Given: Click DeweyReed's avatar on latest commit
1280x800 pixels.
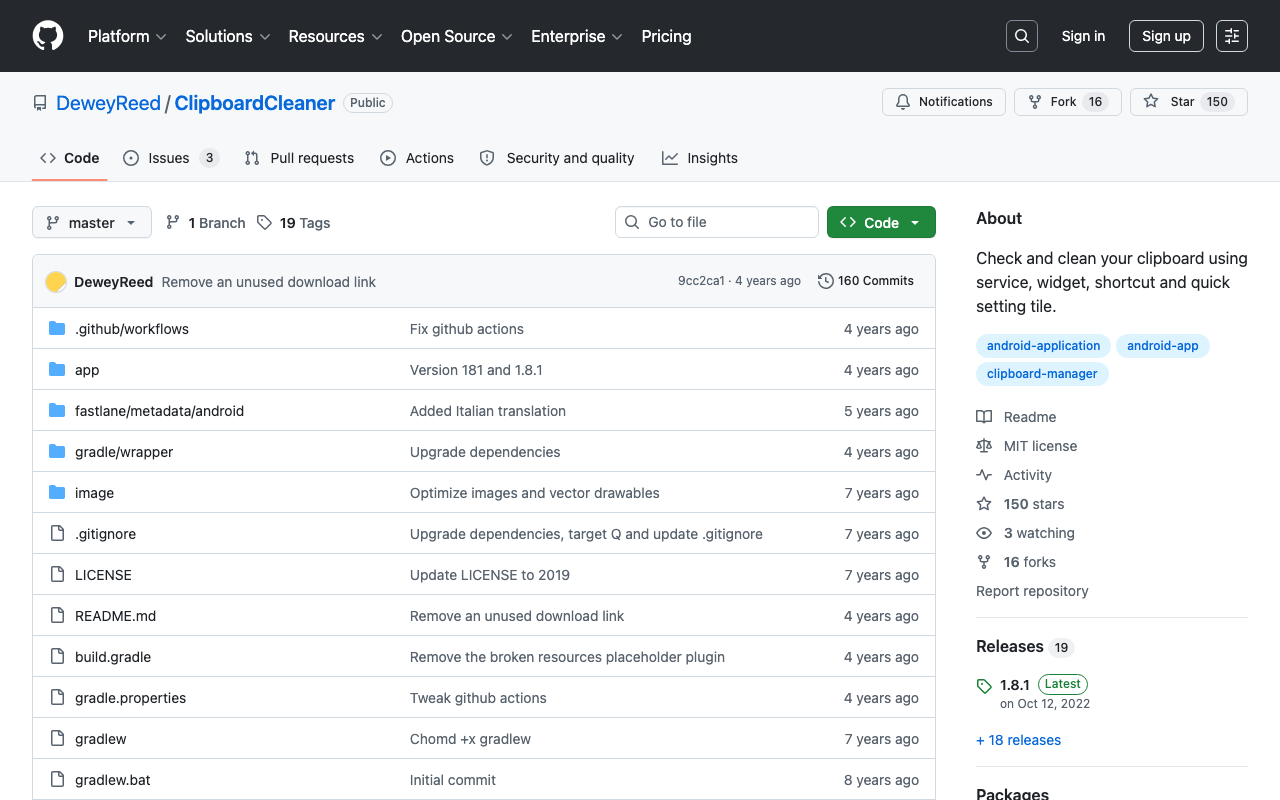Looking at the screenshot, I should pyautogui.click(x=56, y=282).
